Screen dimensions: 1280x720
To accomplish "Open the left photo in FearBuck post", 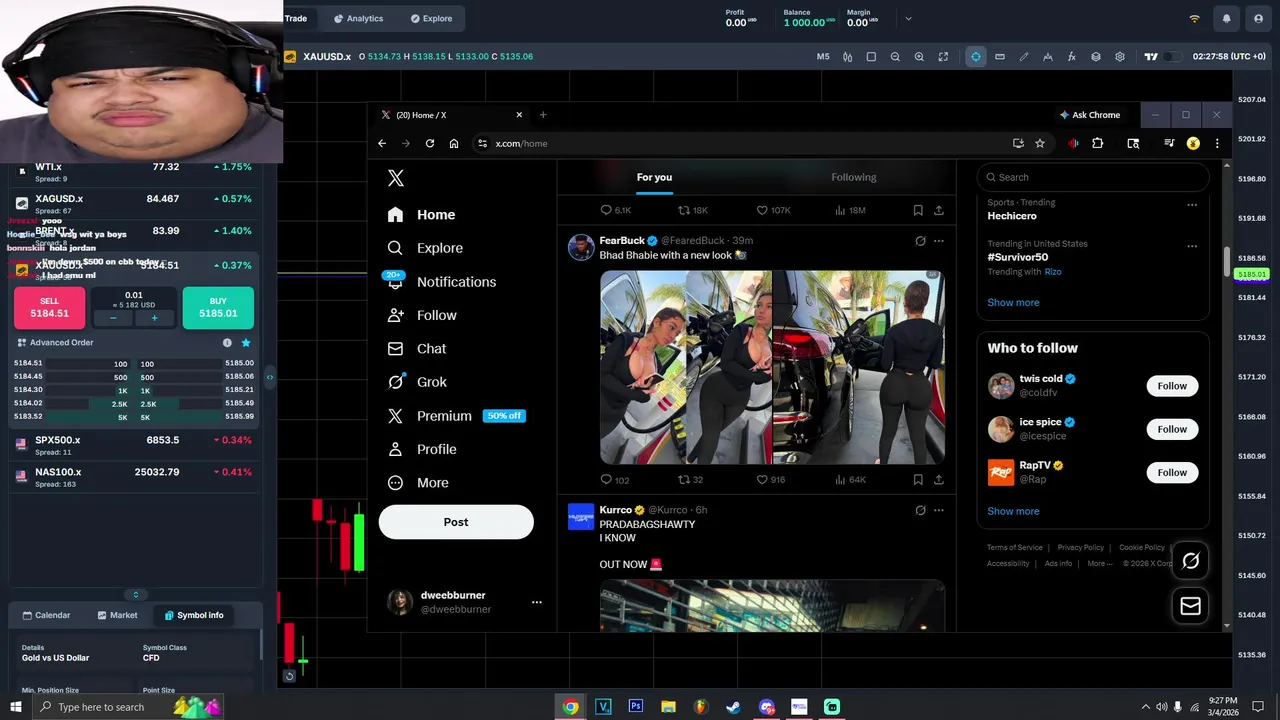I will 686,367.
